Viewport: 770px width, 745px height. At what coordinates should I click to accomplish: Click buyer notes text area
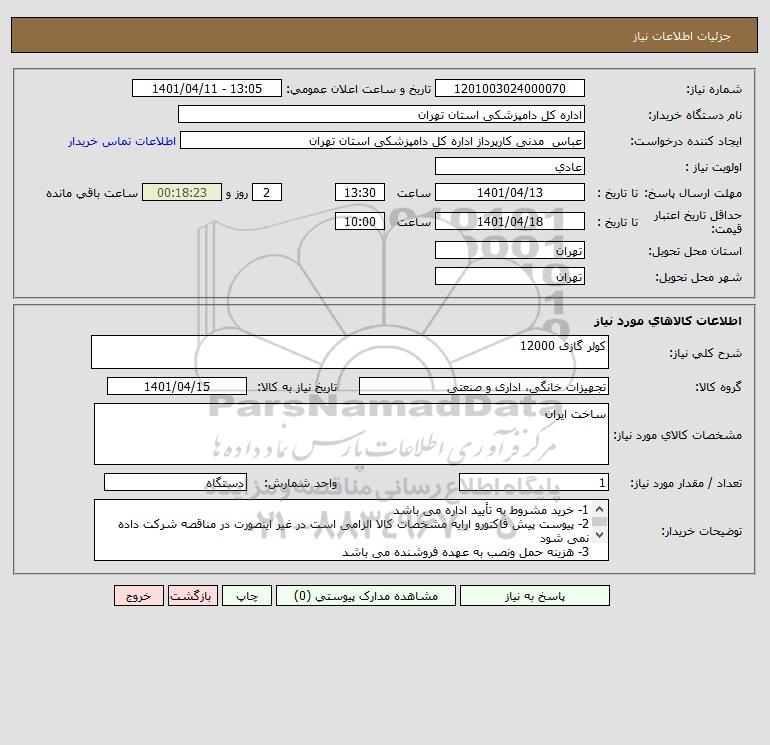[x=351, y=530]
